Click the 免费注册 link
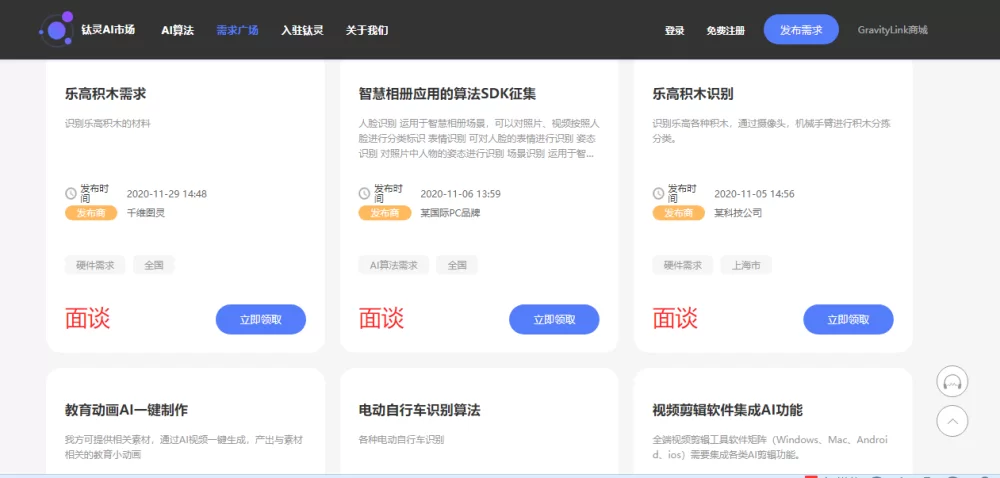 [725, 30]
